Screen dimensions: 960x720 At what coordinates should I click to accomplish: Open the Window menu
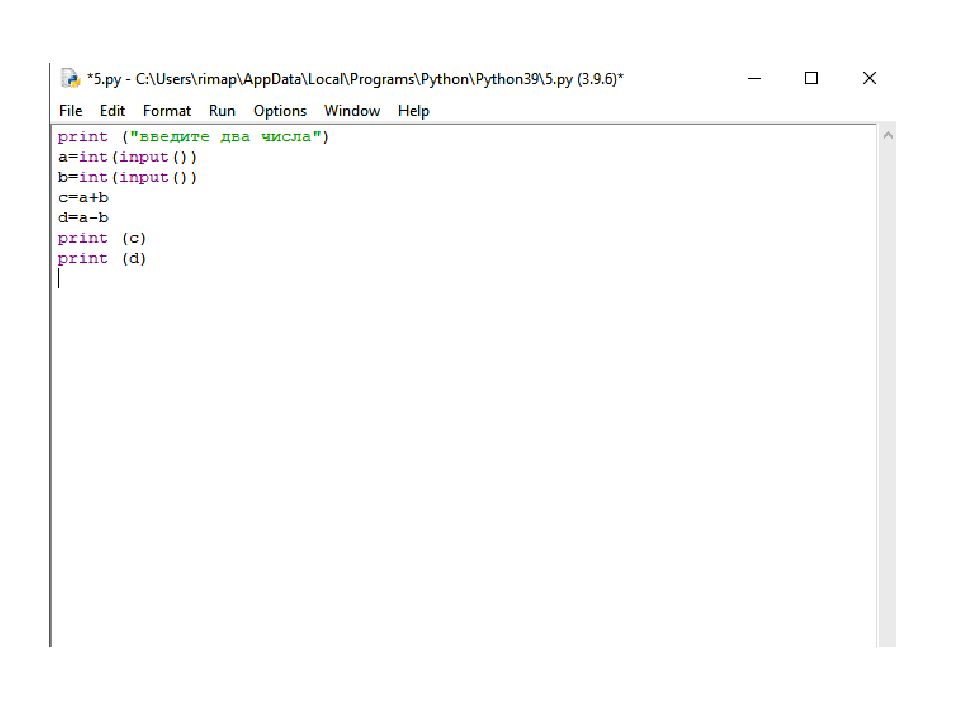(x=352, y=111)
